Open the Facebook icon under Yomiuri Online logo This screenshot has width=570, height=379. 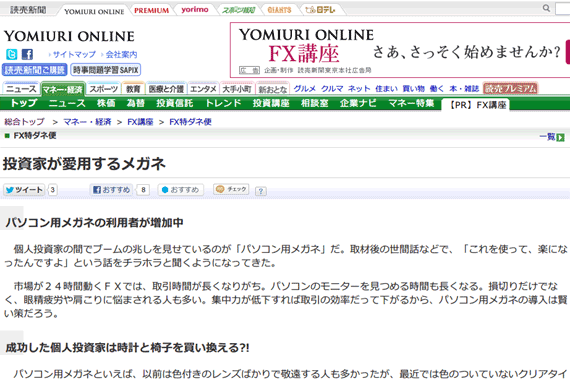pos(27,54)
